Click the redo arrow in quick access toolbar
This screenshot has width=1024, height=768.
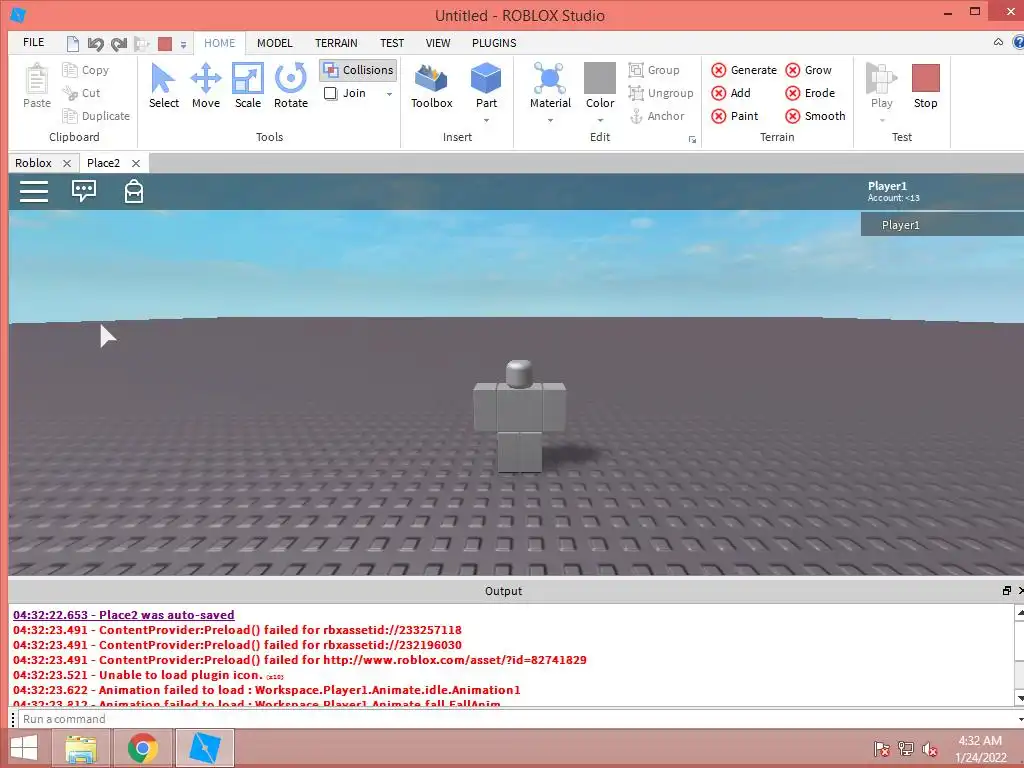119,44
